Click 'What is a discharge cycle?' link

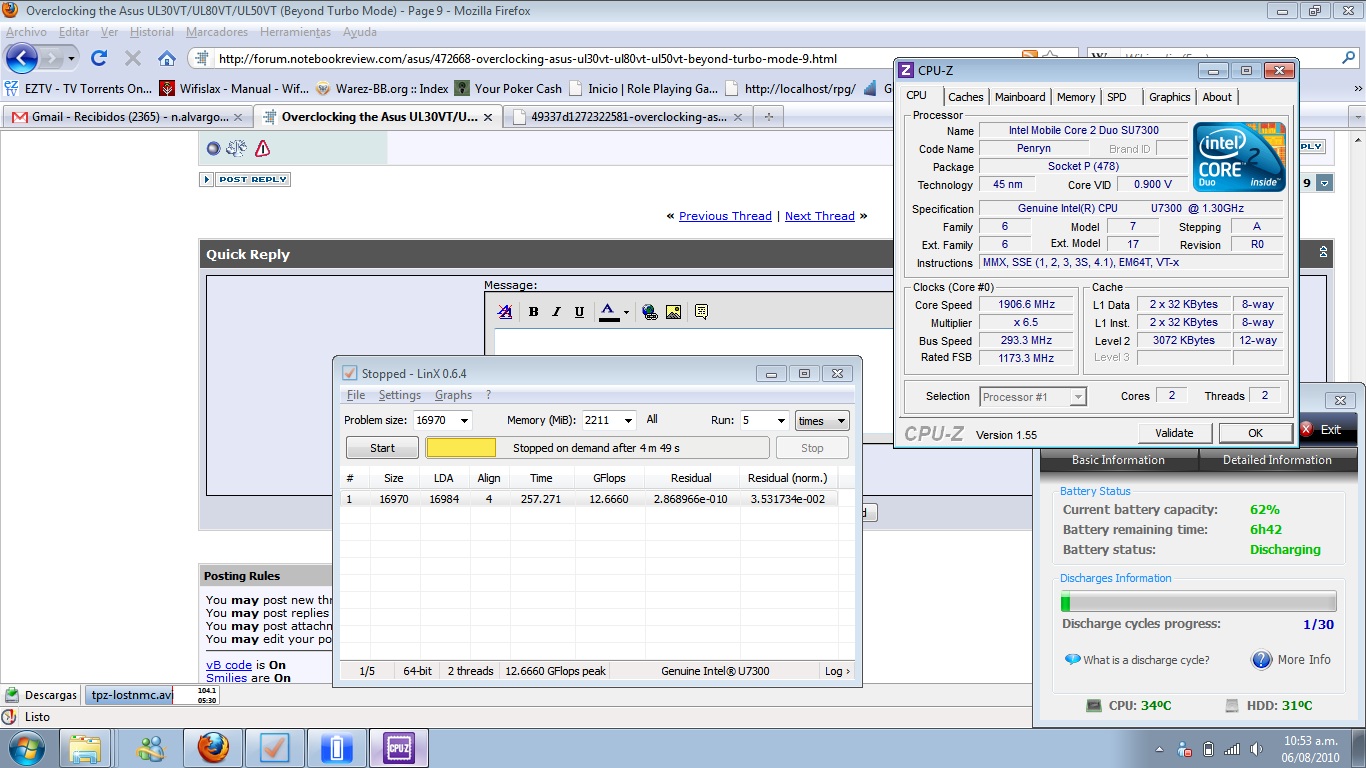pos(1146,660)
